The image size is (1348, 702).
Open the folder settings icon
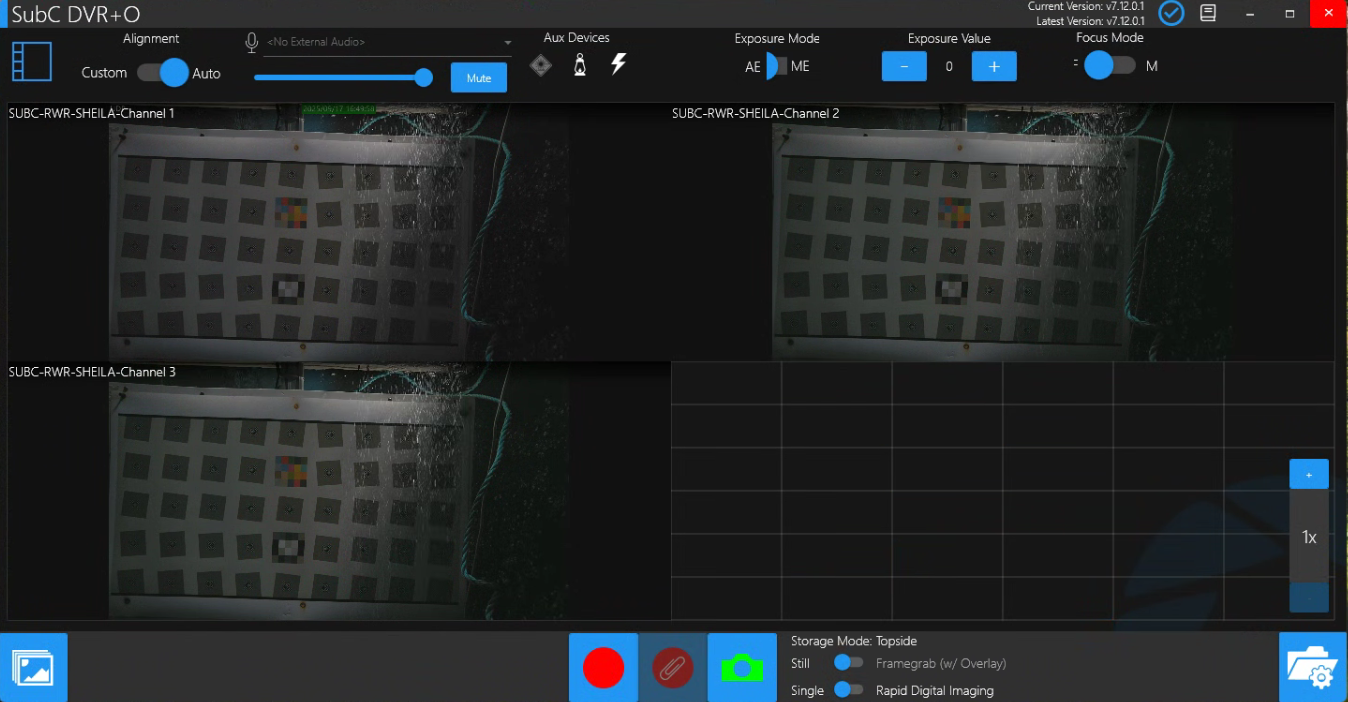pos(1312,667)
